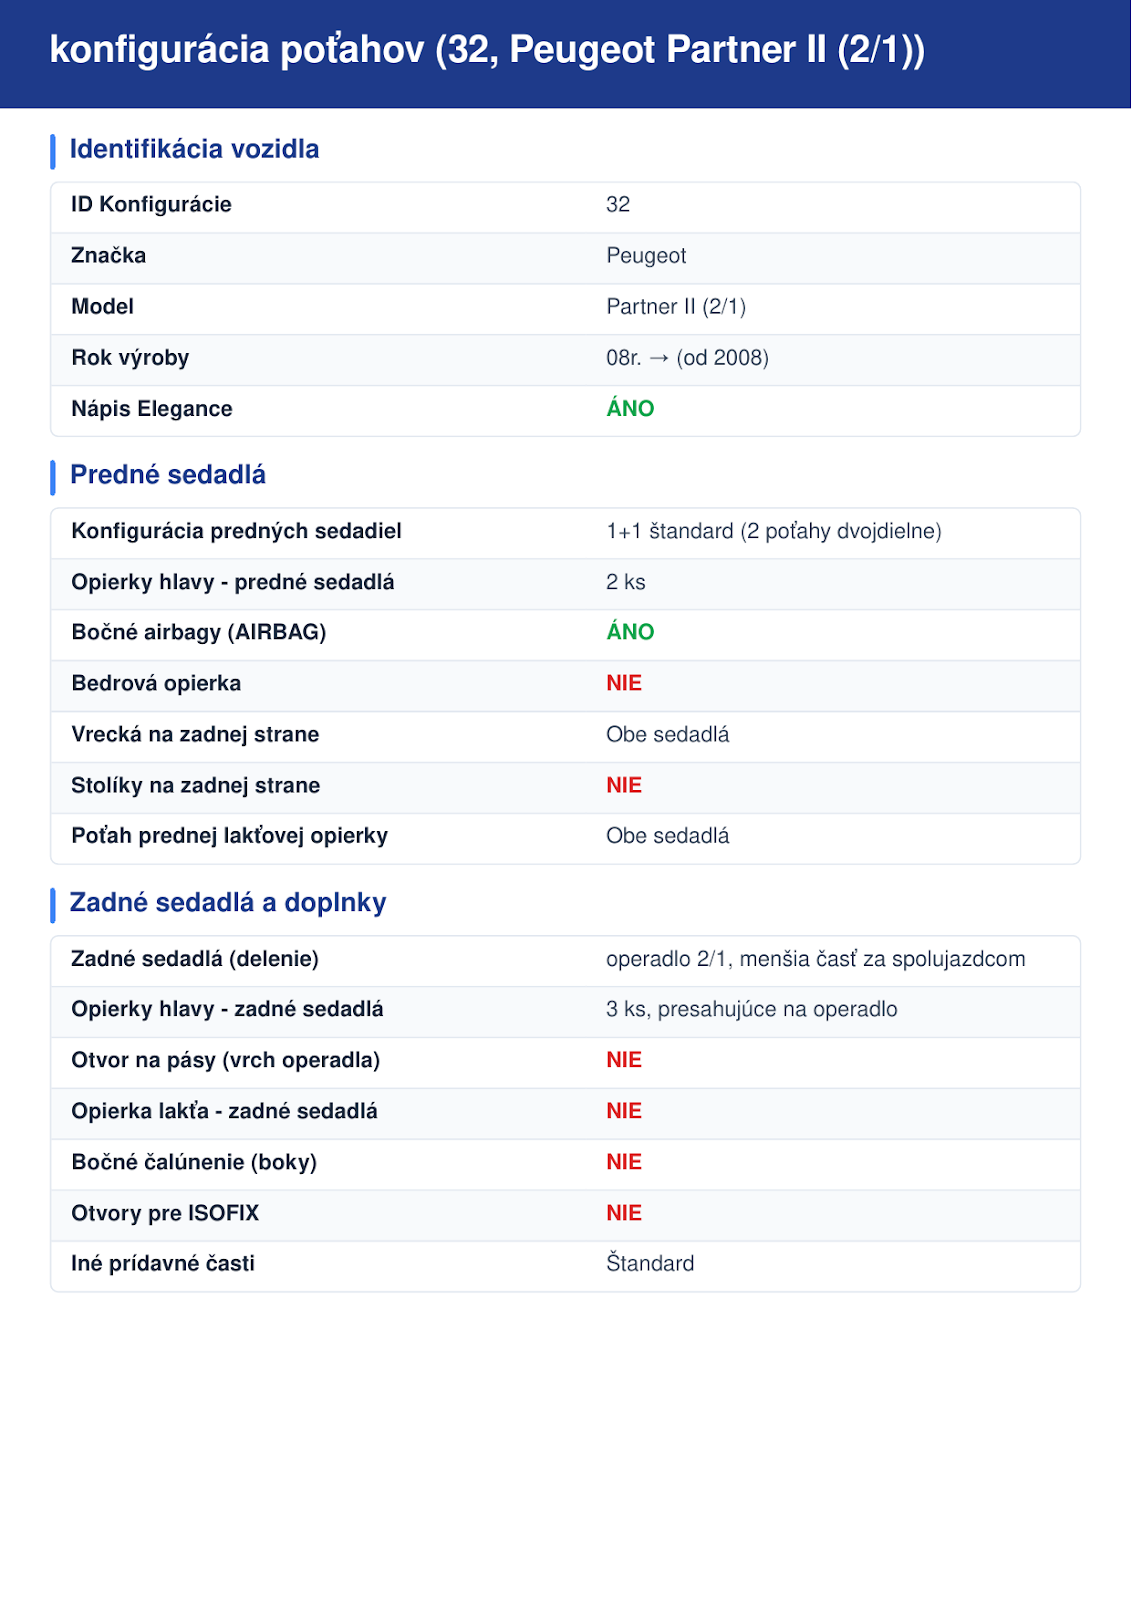1132x1600 pixels.
Task: Select the Zadné sedadlá a doplnky heading
Action: pyautogui.click(x=228, y=902)
